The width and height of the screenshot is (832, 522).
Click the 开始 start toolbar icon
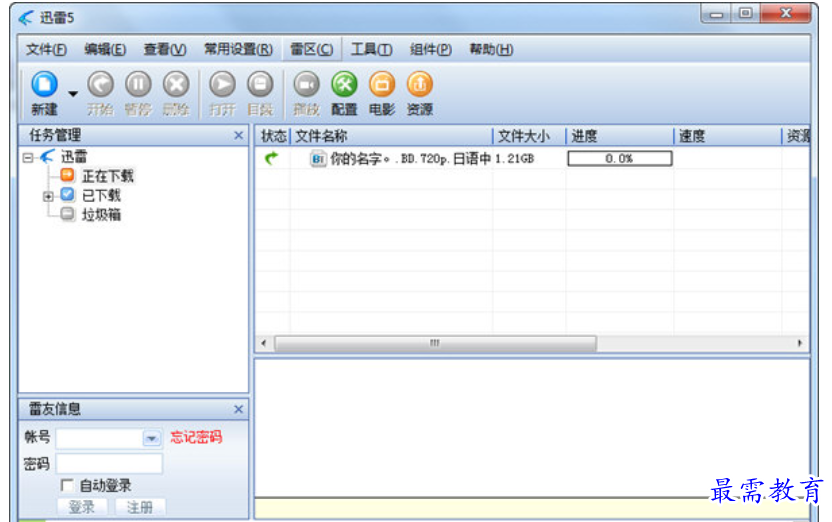[100, 85]
